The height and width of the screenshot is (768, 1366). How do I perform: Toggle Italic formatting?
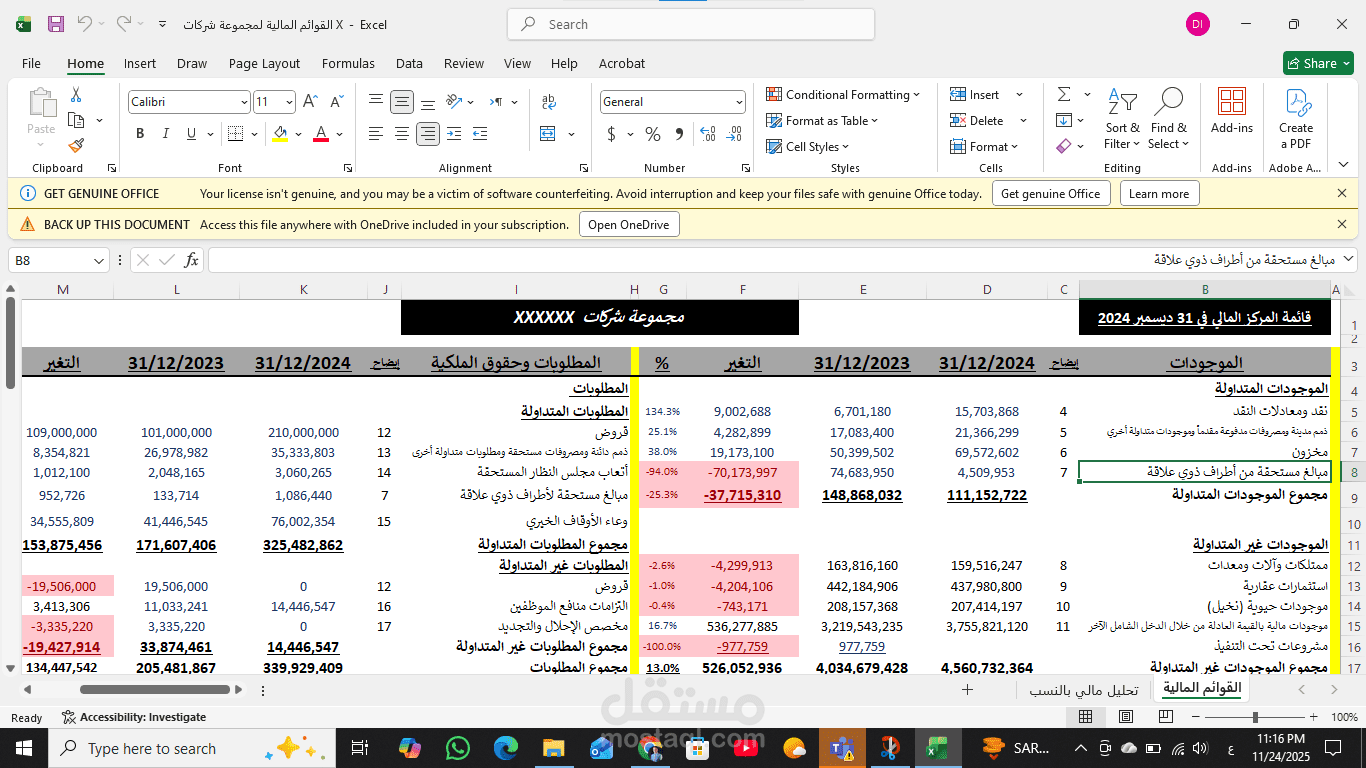pos(166,134)
